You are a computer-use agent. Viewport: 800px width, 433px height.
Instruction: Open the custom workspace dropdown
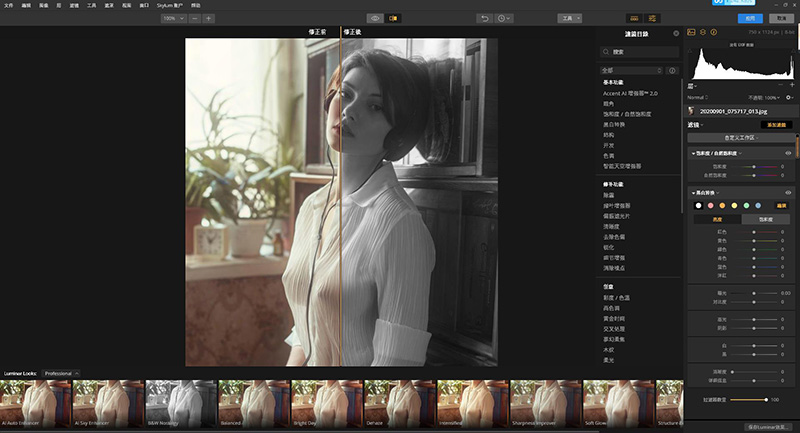(x=741, y=138)
